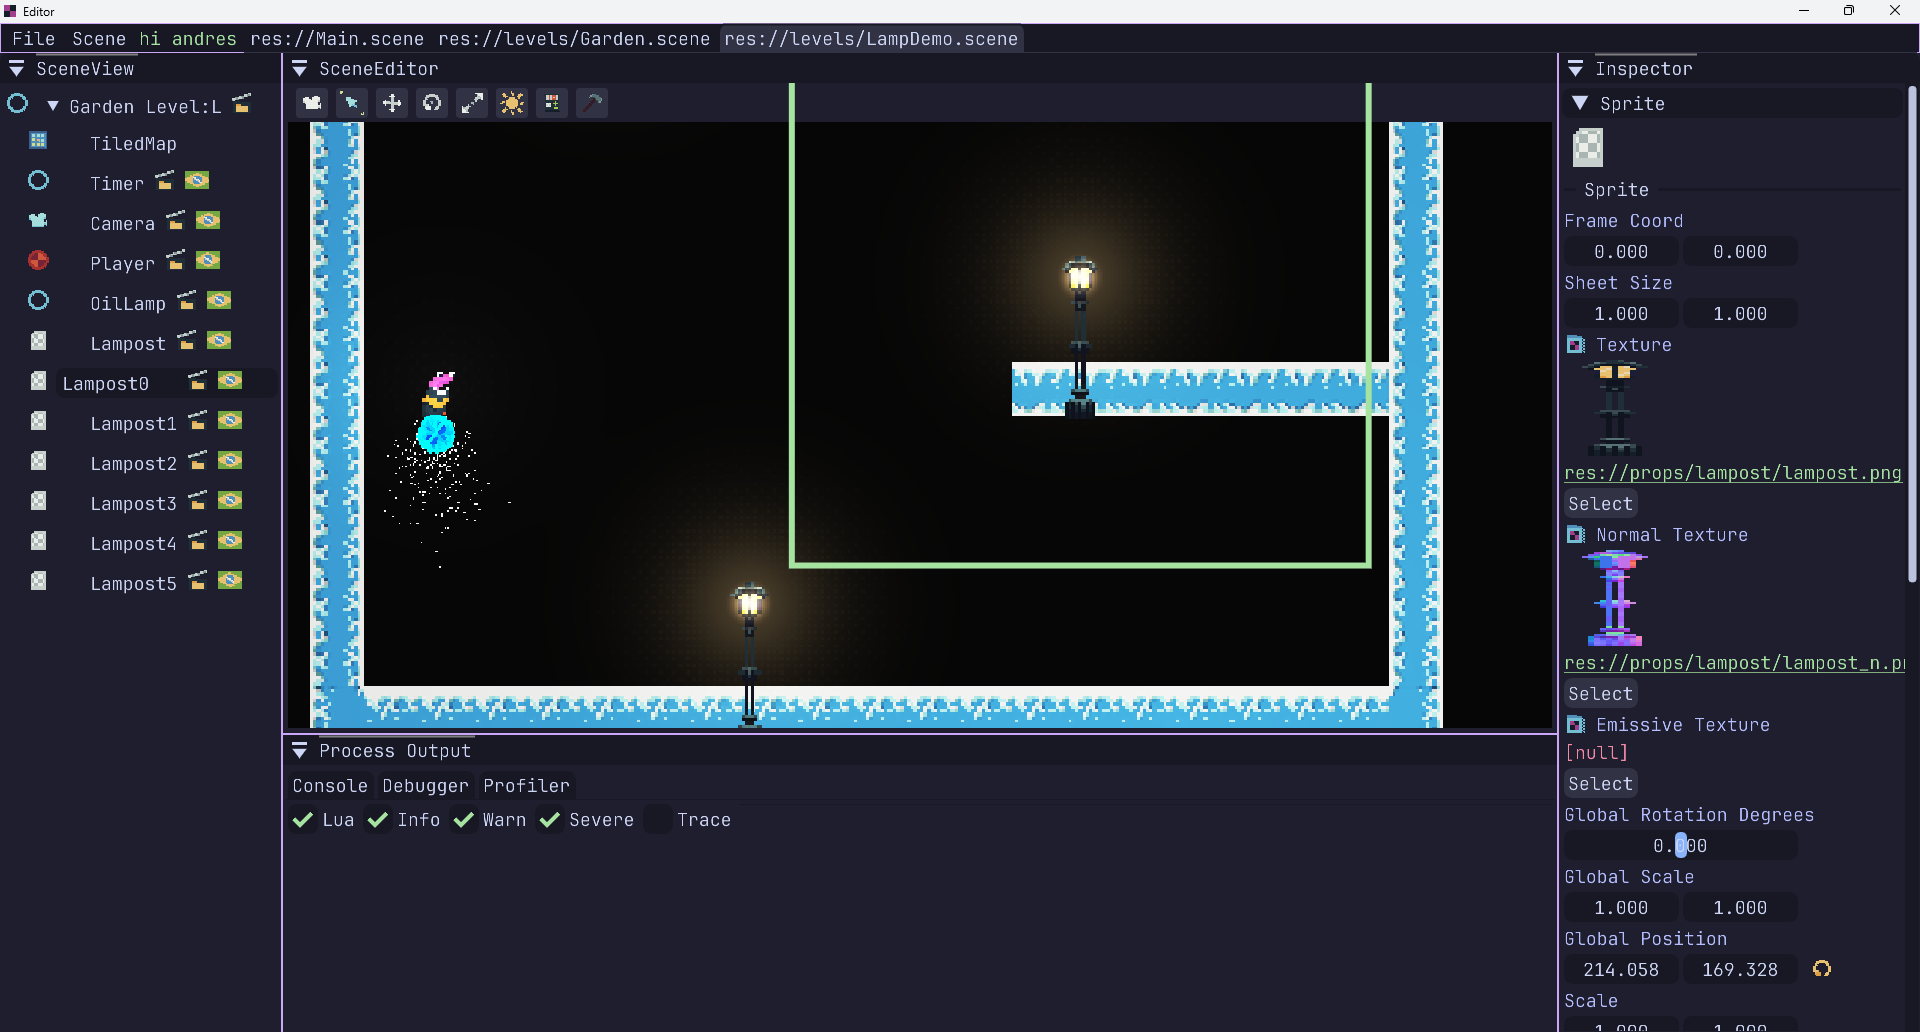Image resolution: width=1920 pixels, height=1032 pixels.
Task: Click the flag icon next to OilLamp
Action: point(219,301)
